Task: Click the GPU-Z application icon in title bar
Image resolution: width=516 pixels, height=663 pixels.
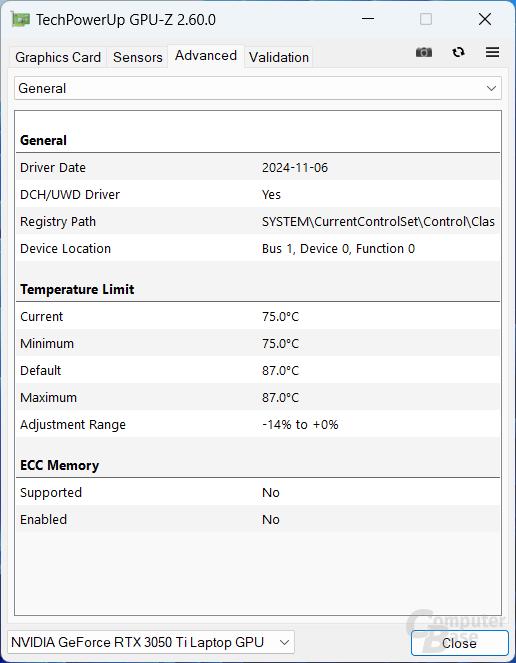Action: 20,19
